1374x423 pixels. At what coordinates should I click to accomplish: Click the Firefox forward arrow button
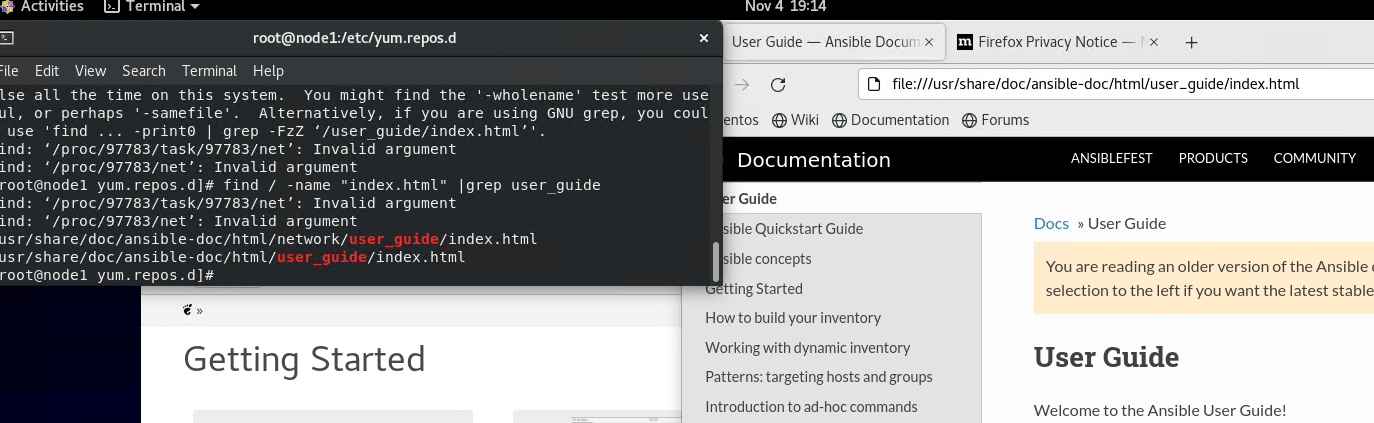(742, 84)
